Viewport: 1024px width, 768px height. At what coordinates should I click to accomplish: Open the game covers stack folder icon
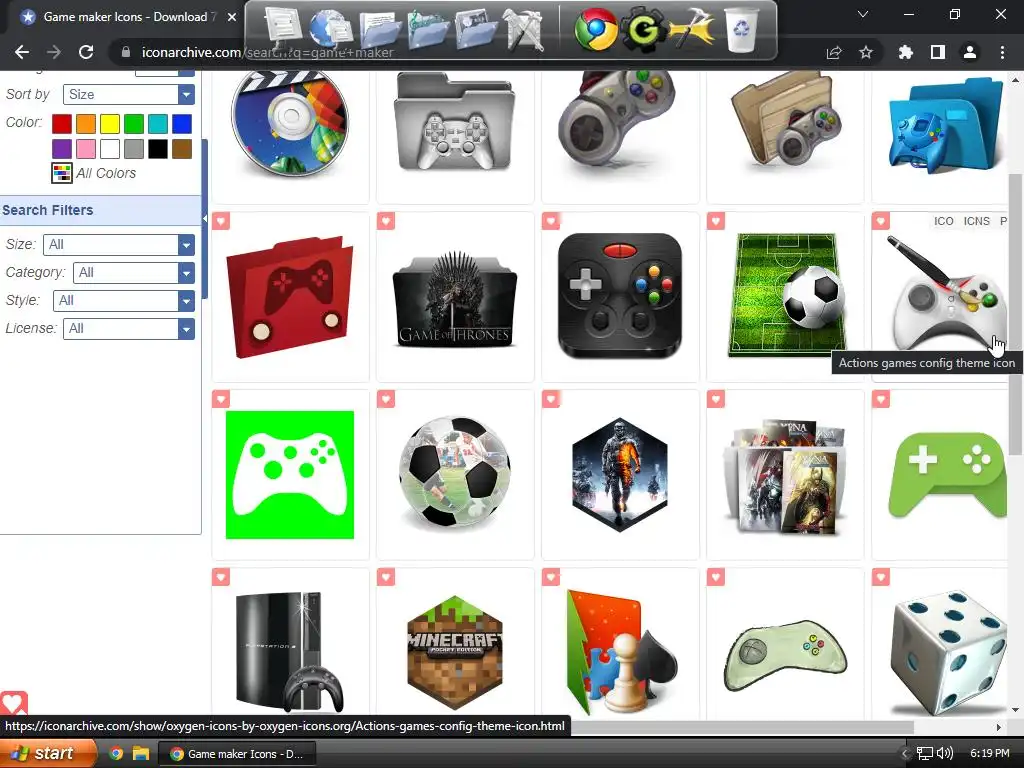point(786,477)
